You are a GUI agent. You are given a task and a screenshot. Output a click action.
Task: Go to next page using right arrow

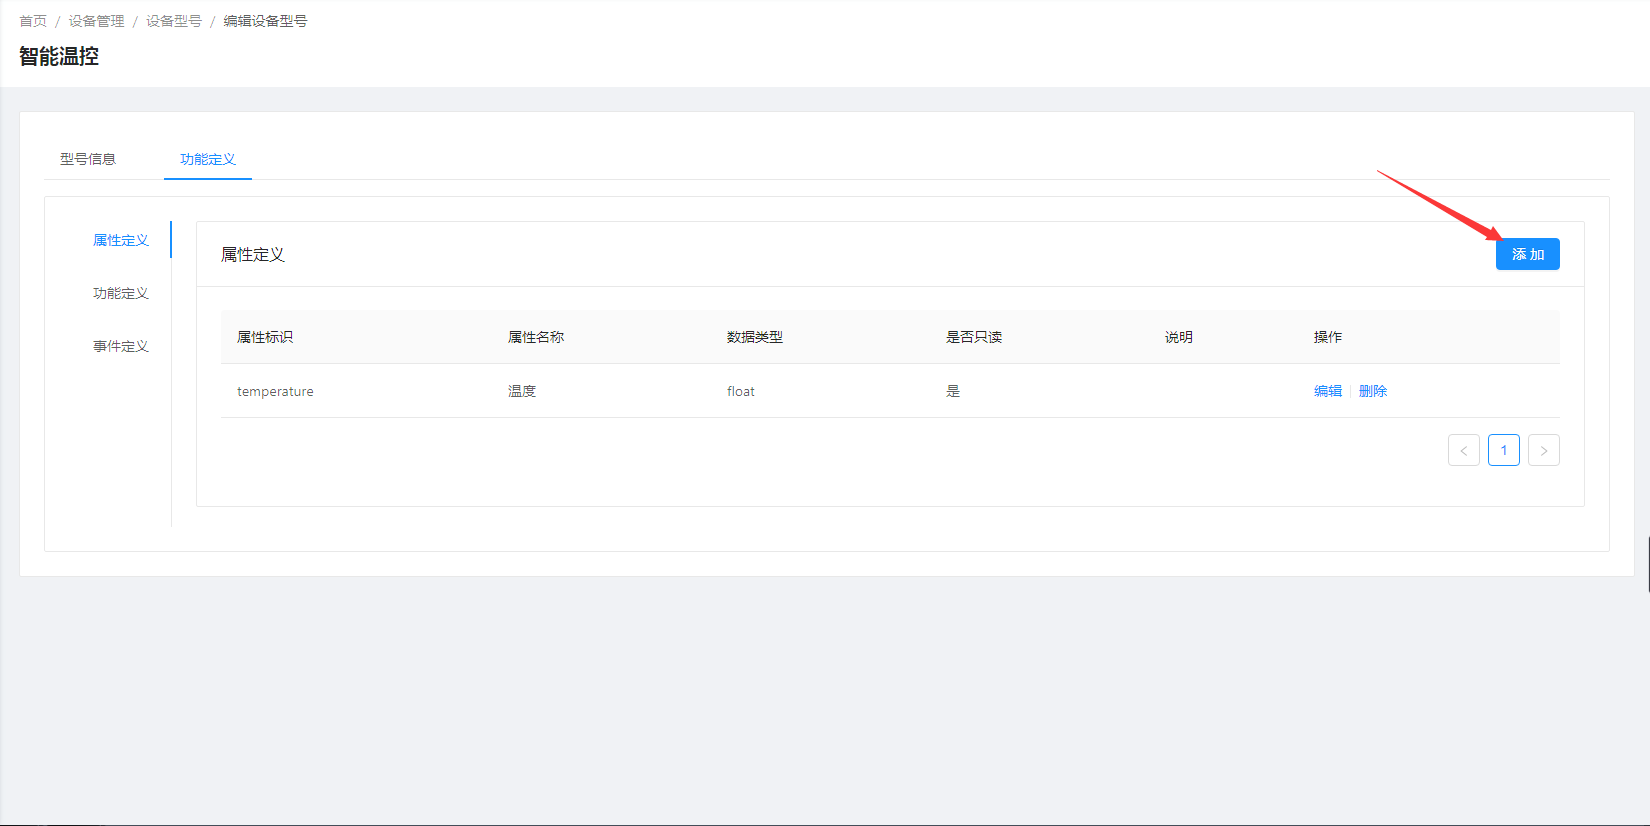point(1543,450)
